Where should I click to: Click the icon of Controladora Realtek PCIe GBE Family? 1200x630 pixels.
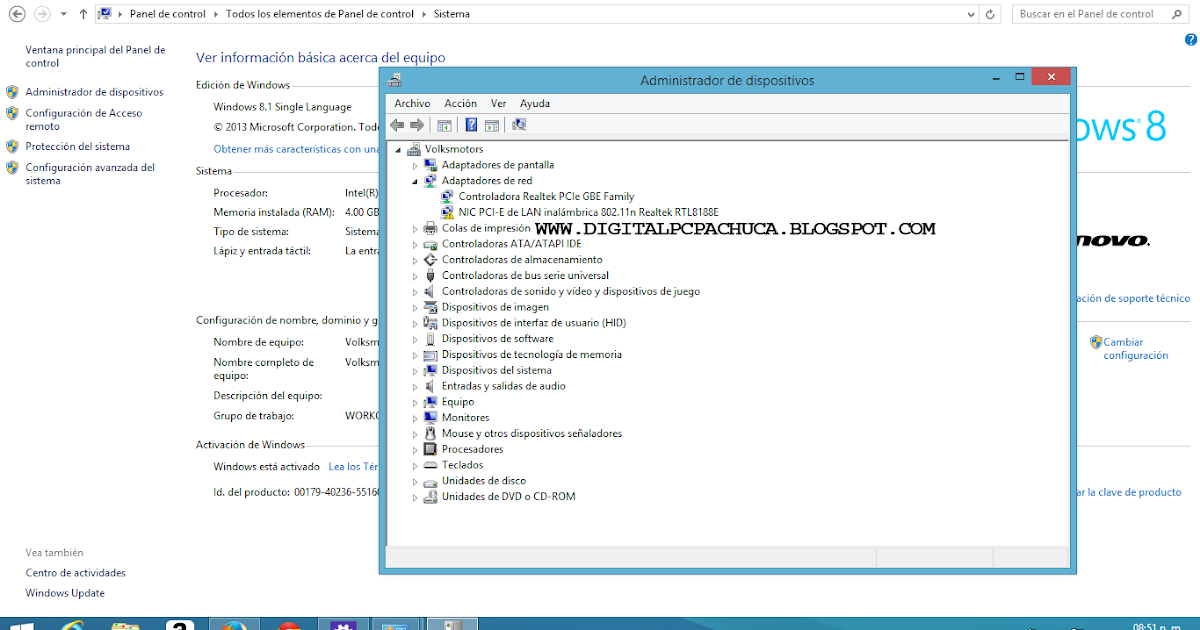coord(447,197)
